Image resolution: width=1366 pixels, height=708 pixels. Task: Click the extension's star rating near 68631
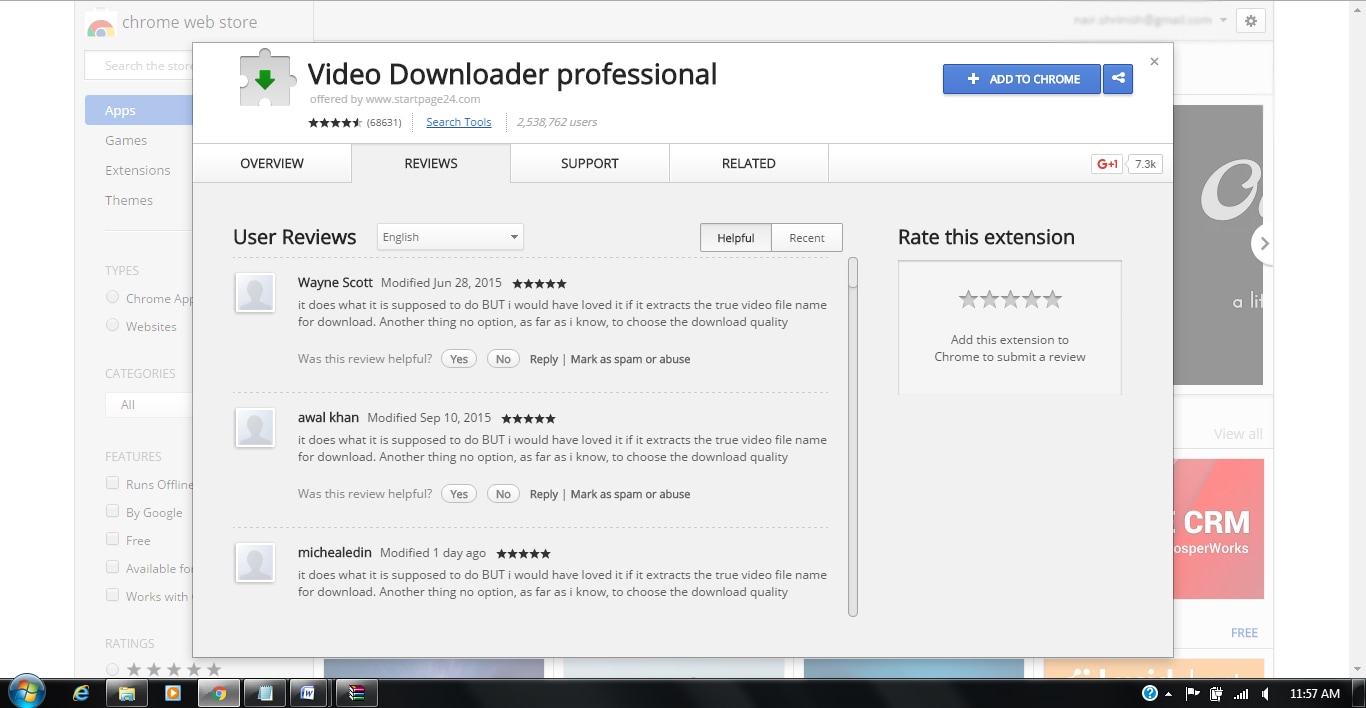tap(335, 123)
